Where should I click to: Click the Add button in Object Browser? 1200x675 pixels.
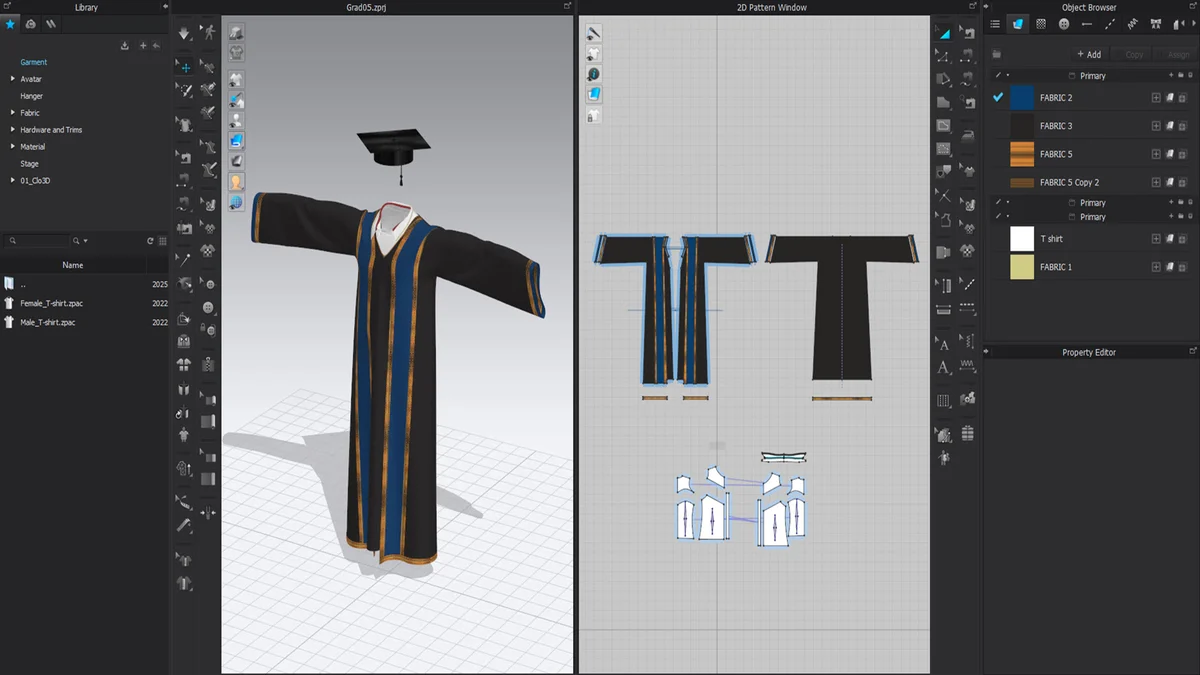(1089, 54)
